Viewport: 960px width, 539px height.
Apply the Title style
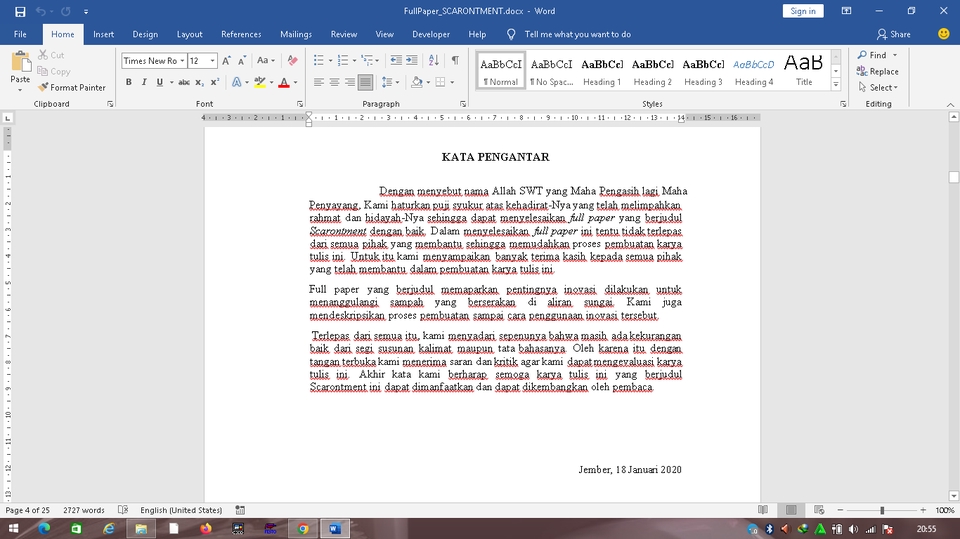[x=804, y=70]
